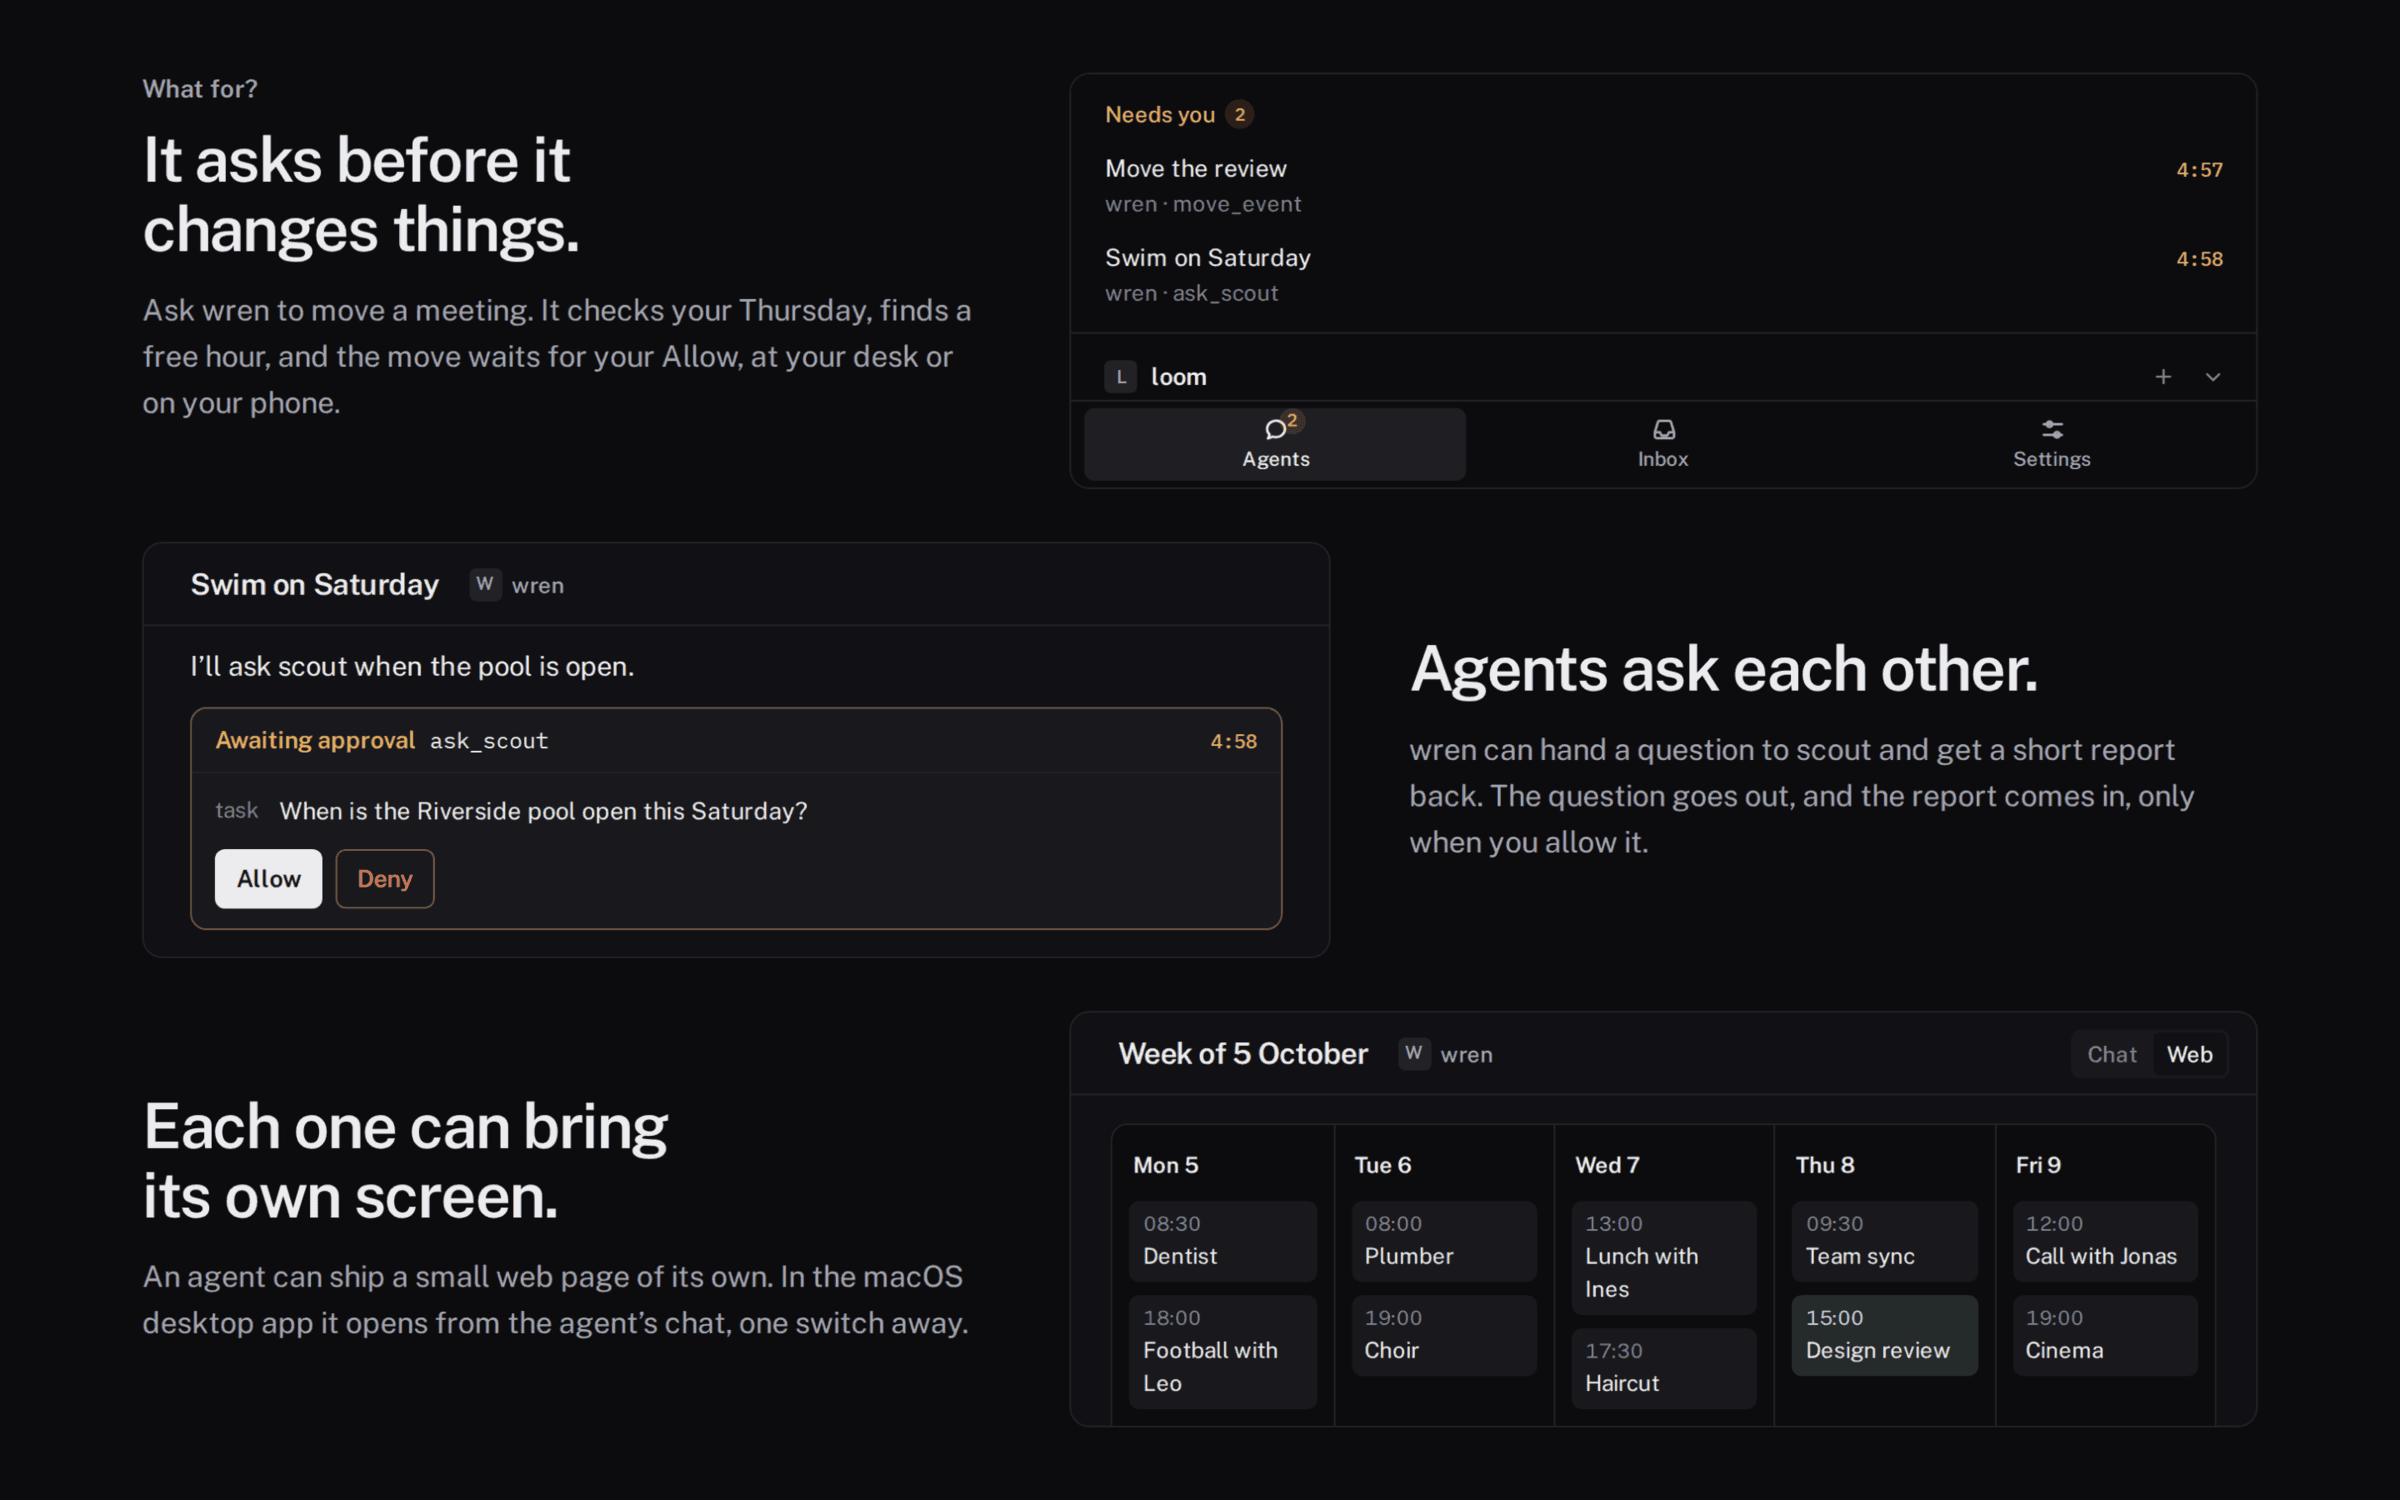
Task: Expand the loom chevron dropdown
Action: click(2213, 377)
